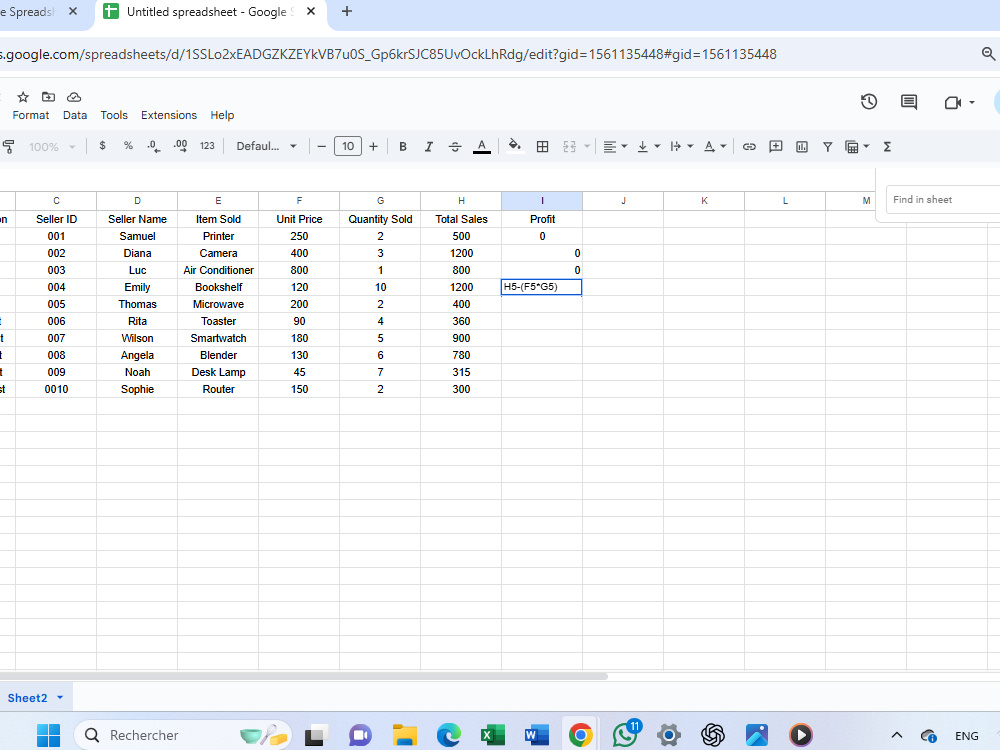Click the cell containing Air Conditioner
The image size is (1000, 750).
coord(218,270)
